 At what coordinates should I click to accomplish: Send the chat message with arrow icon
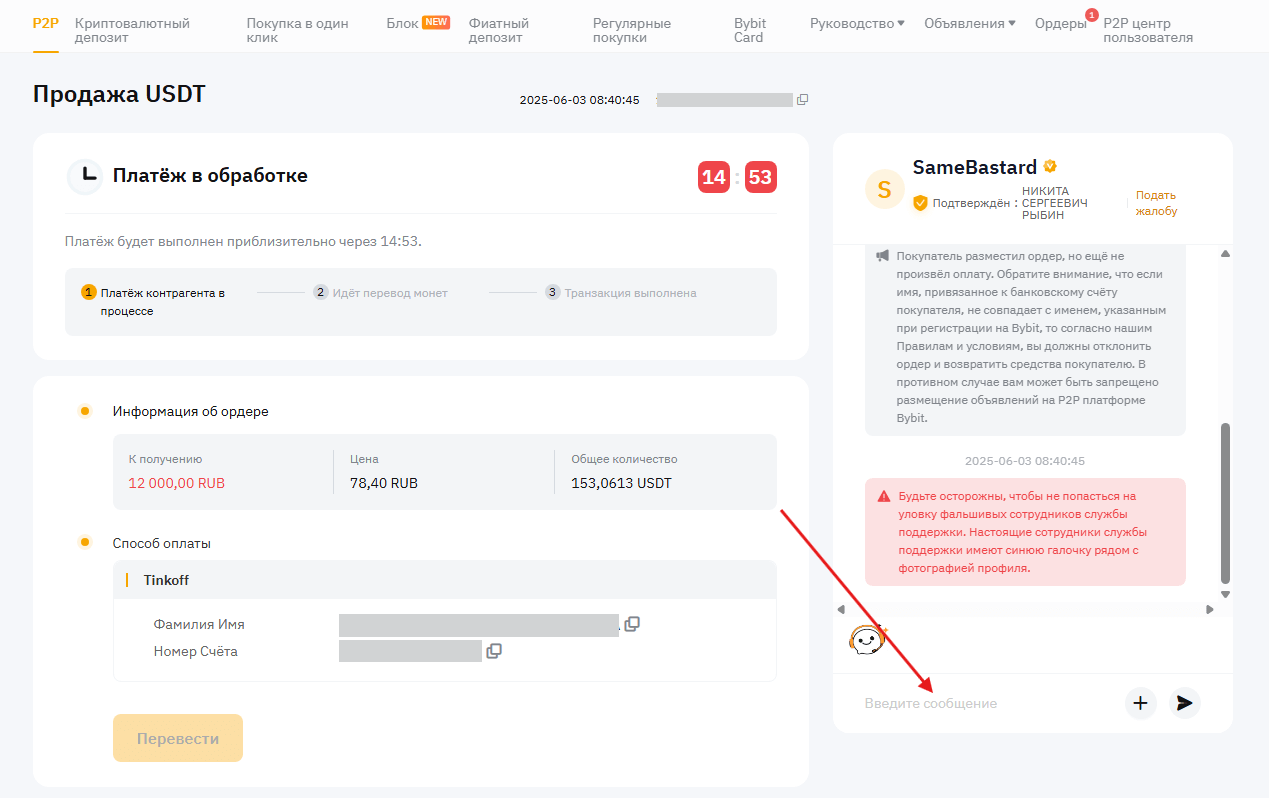click(x=1185, y=703)
